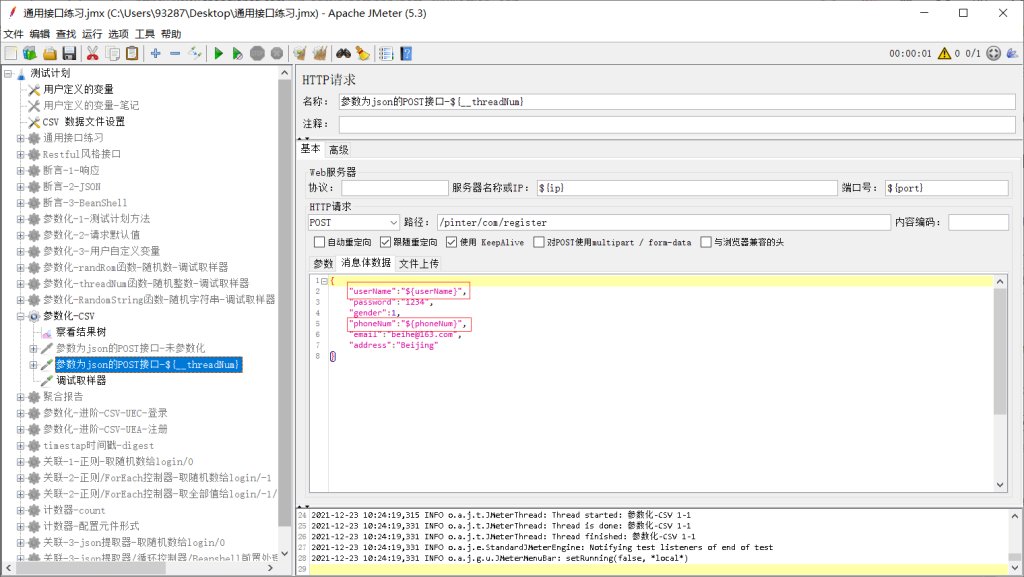Click the remote engines globe icon
1024x577 pixels.
(993, 54)
